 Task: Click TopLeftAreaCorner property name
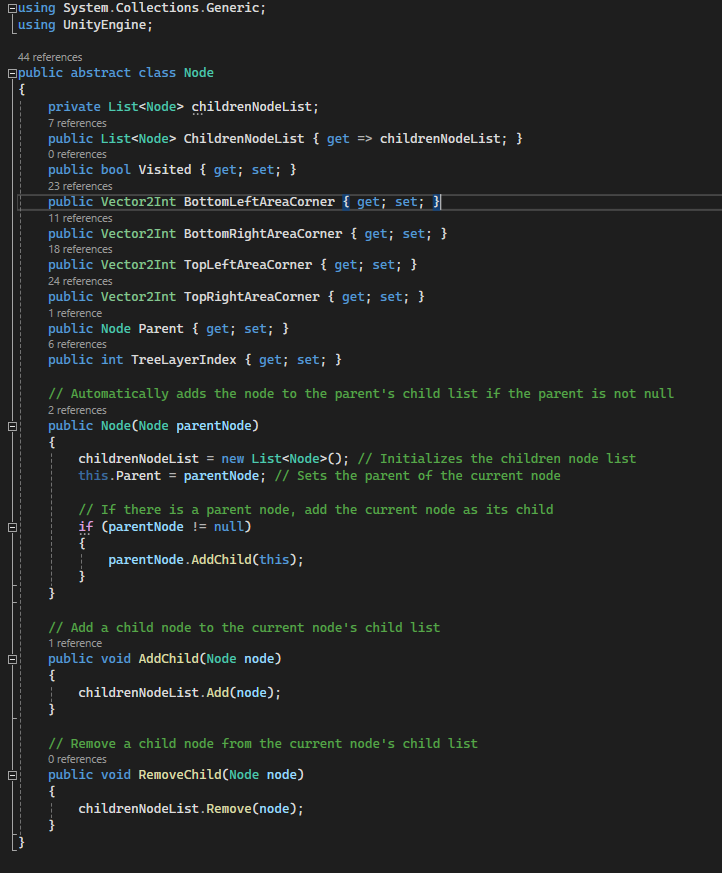[x=248, y=265]
